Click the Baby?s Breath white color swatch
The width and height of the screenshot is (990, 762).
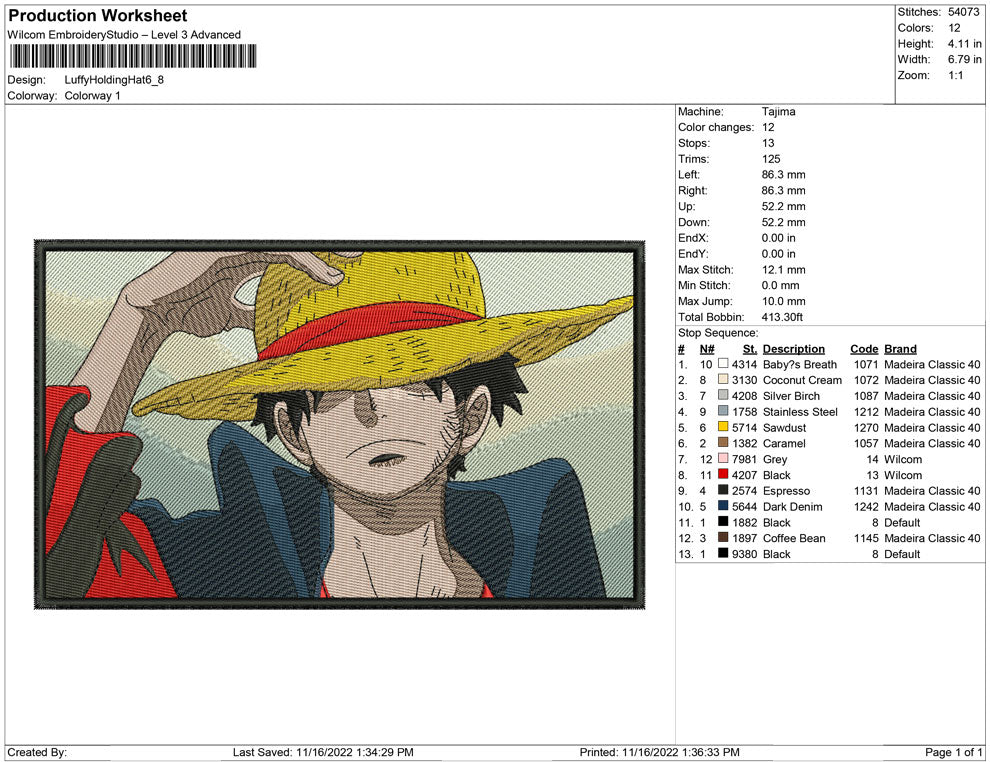pyautogui.click(x=723, y=364)
